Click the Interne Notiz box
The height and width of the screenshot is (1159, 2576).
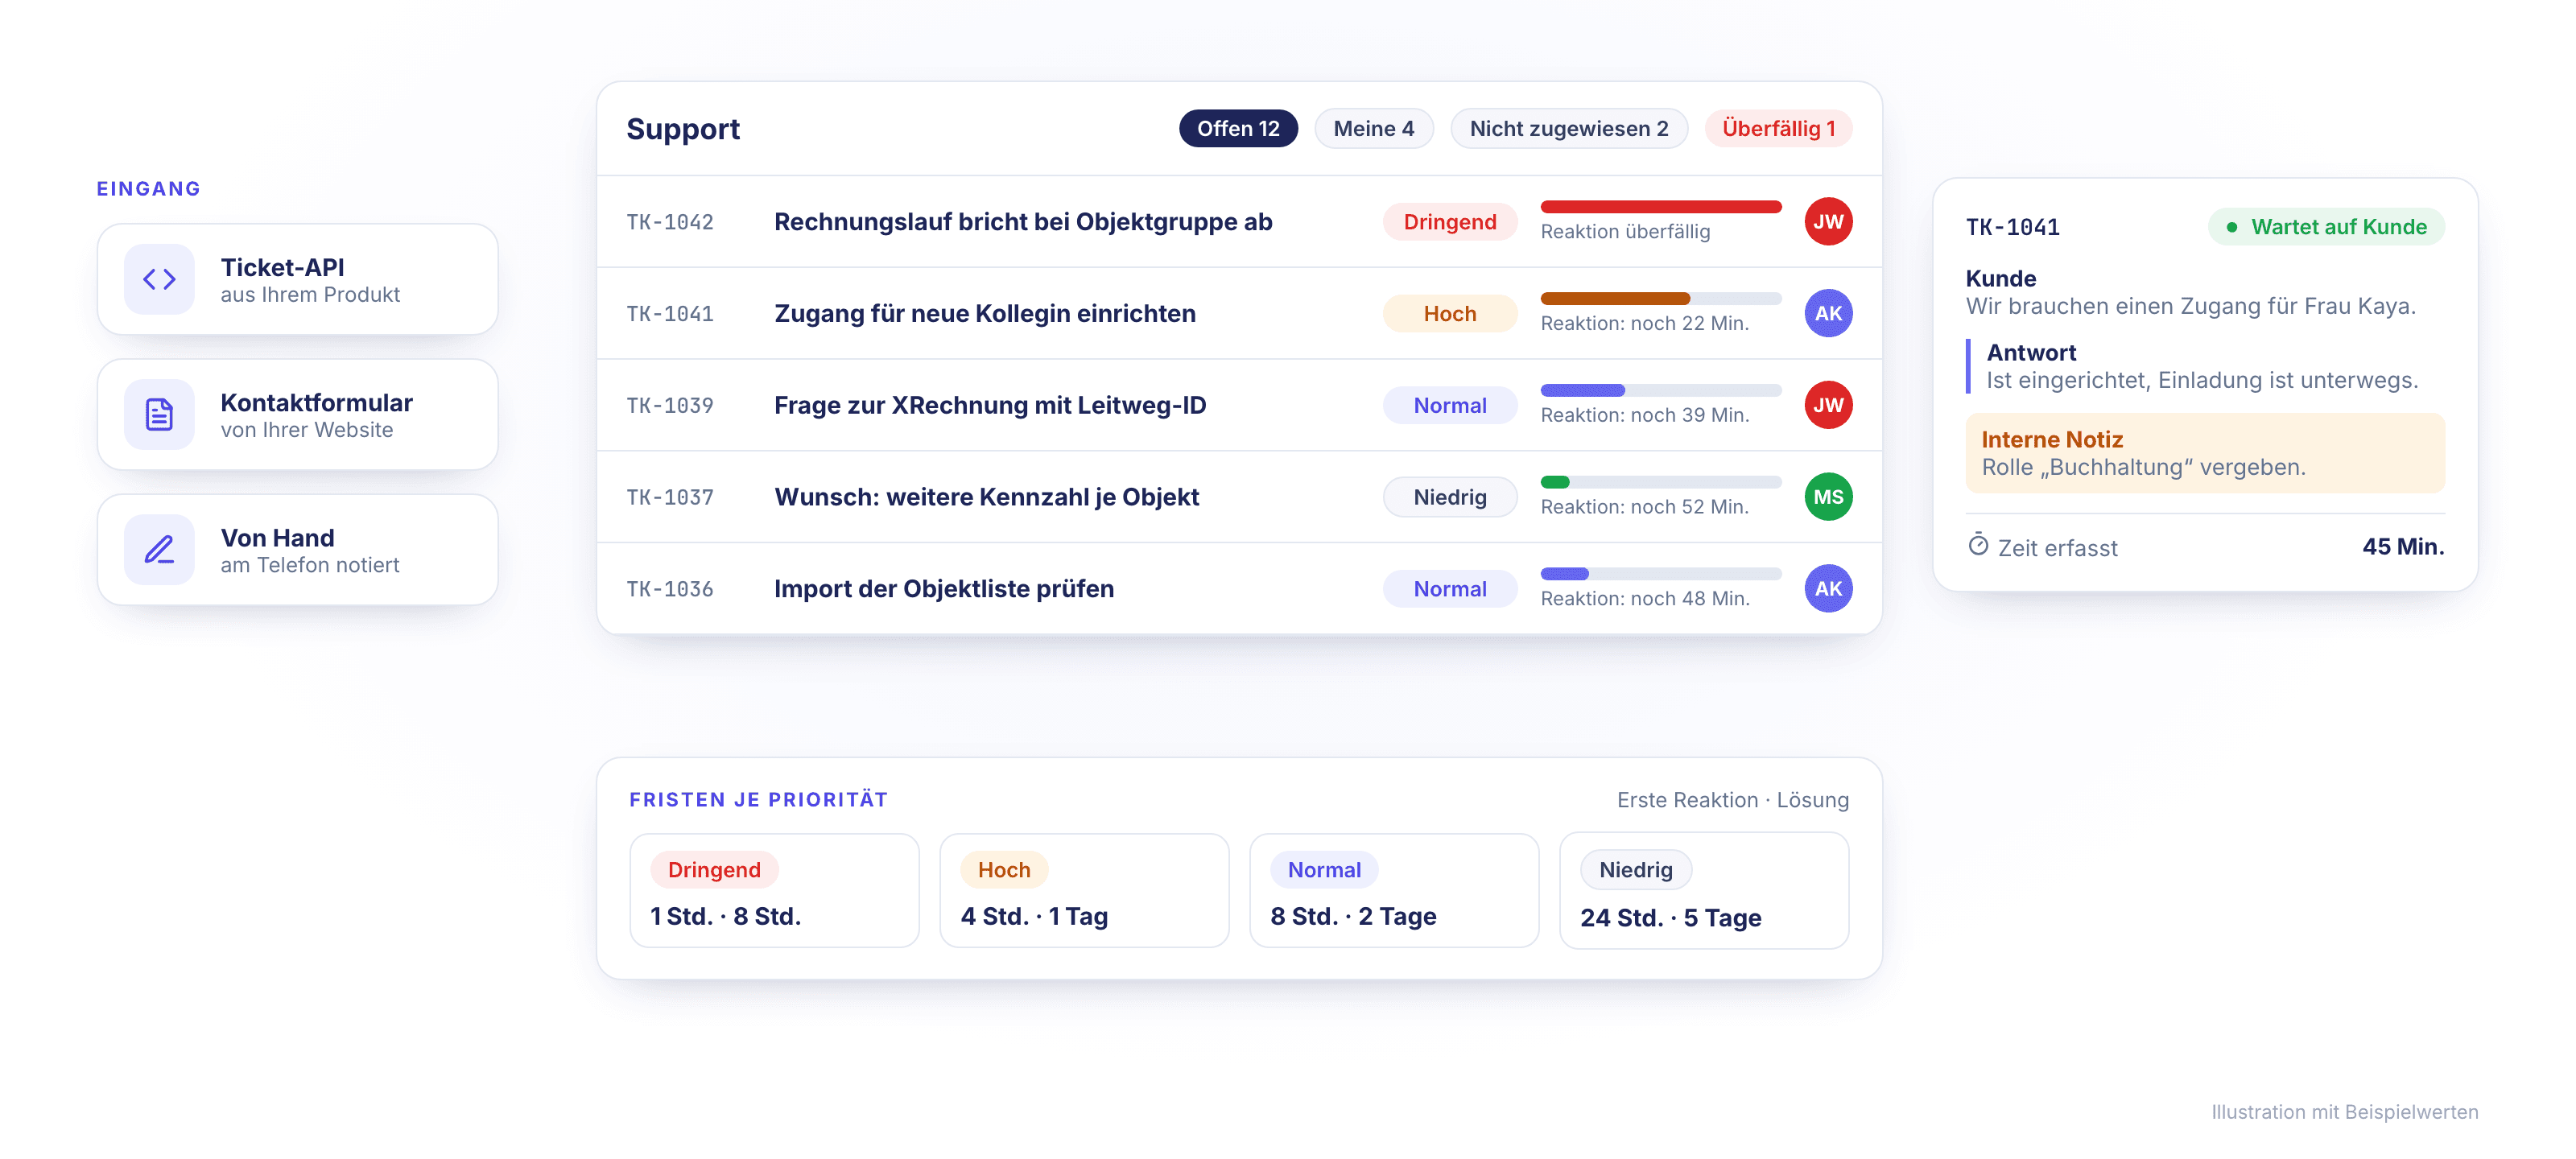(x=2205, y=453)
